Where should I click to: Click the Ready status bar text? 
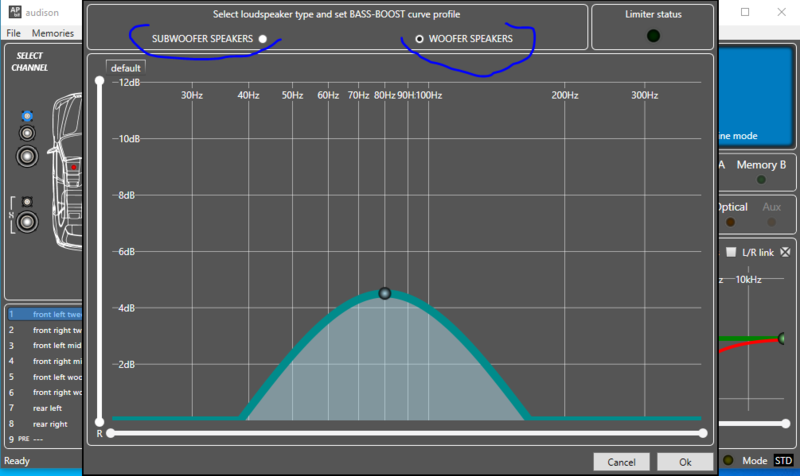[x=17, y=461]
